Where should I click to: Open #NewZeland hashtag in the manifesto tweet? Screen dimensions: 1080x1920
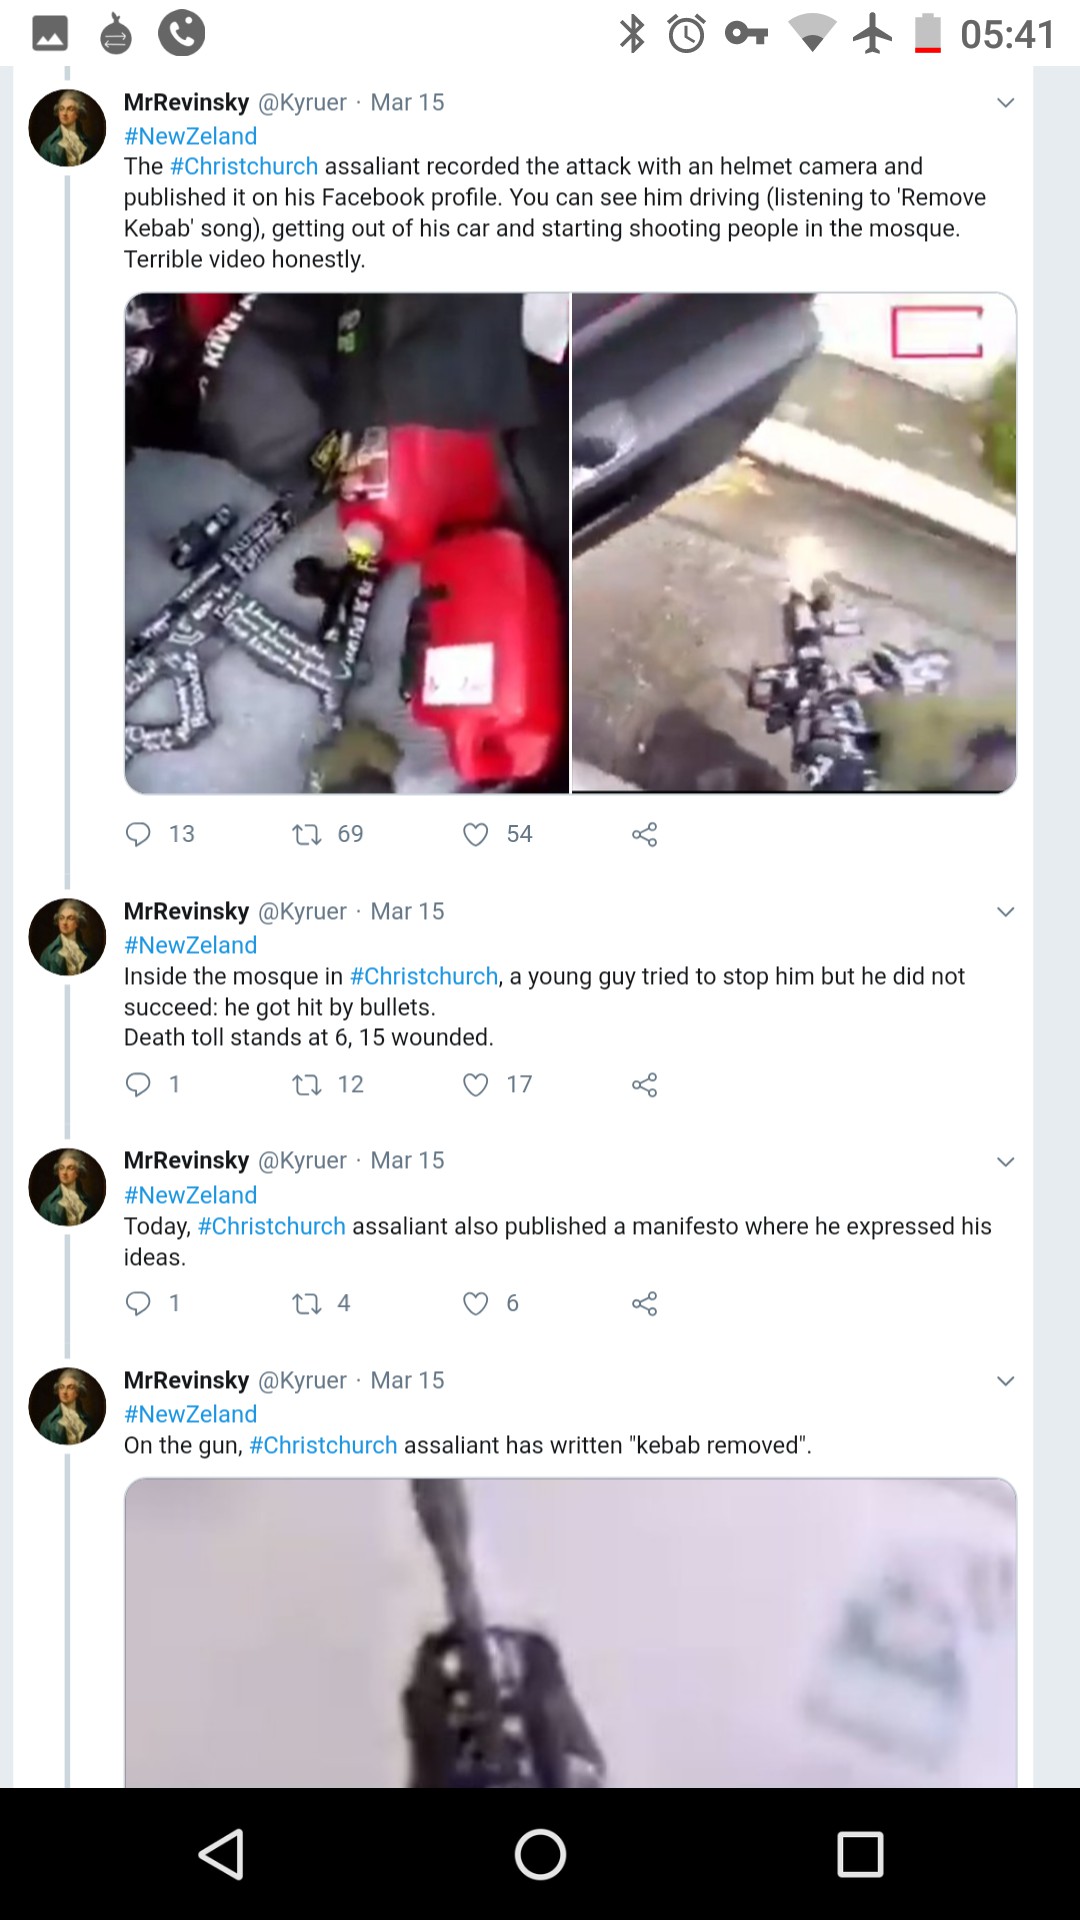pyautogui.click(x=190, y=1195)
